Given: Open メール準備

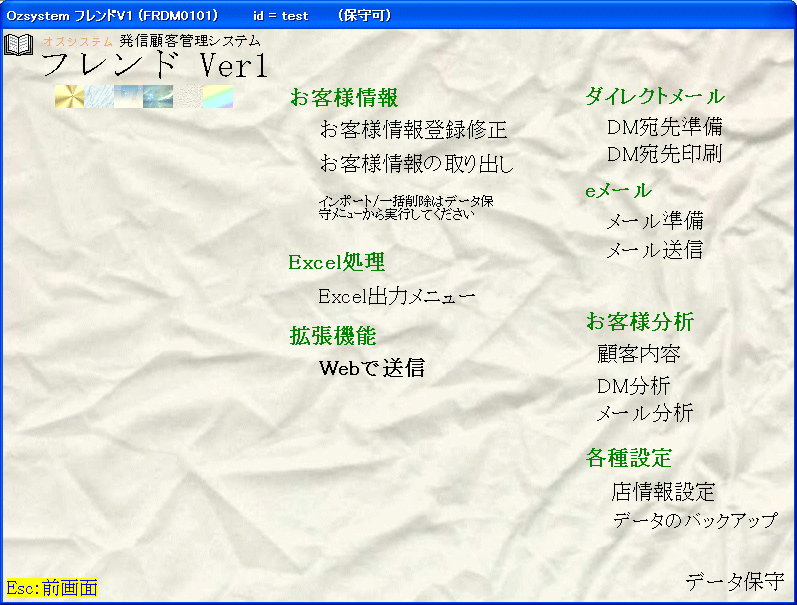Looking at the screenshot, I should (x=655, y=221).
